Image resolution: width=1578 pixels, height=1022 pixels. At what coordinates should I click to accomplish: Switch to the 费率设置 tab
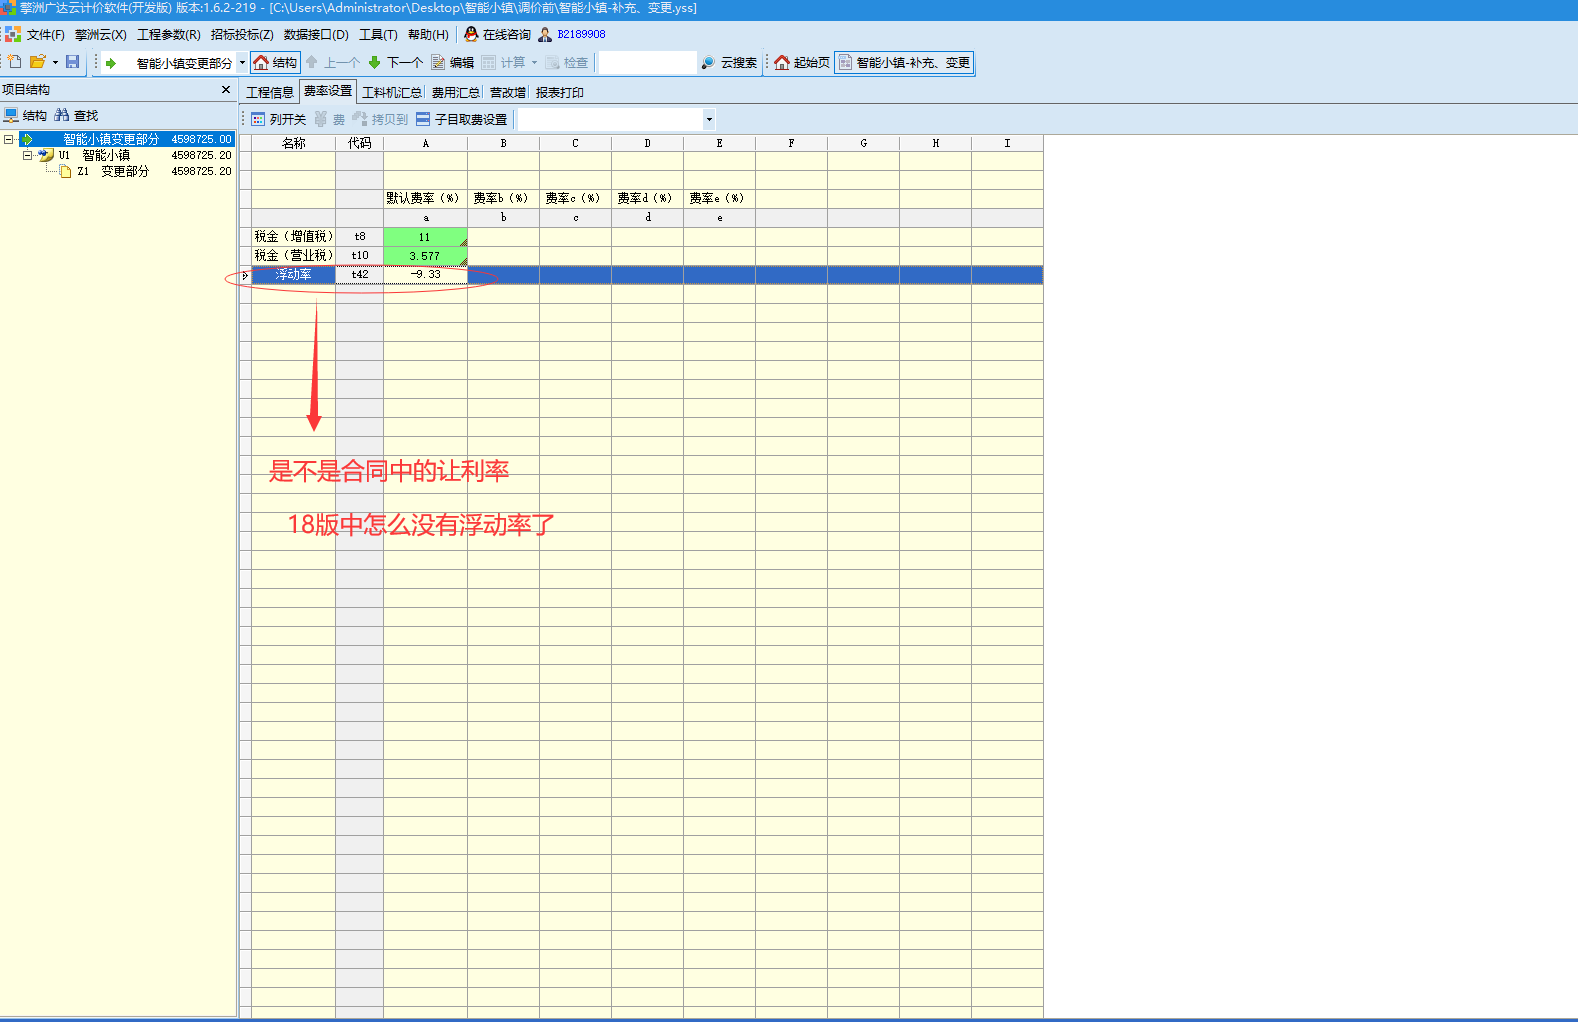tap(328, 91)
